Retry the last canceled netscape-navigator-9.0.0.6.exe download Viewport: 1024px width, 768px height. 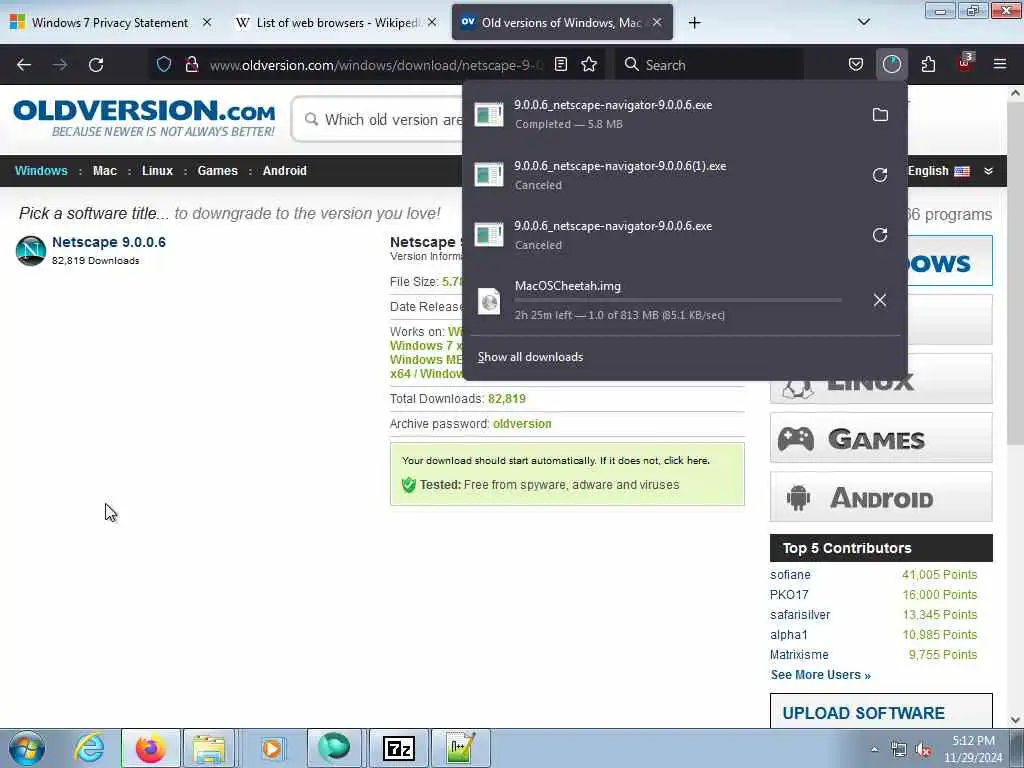coord(880,235)
